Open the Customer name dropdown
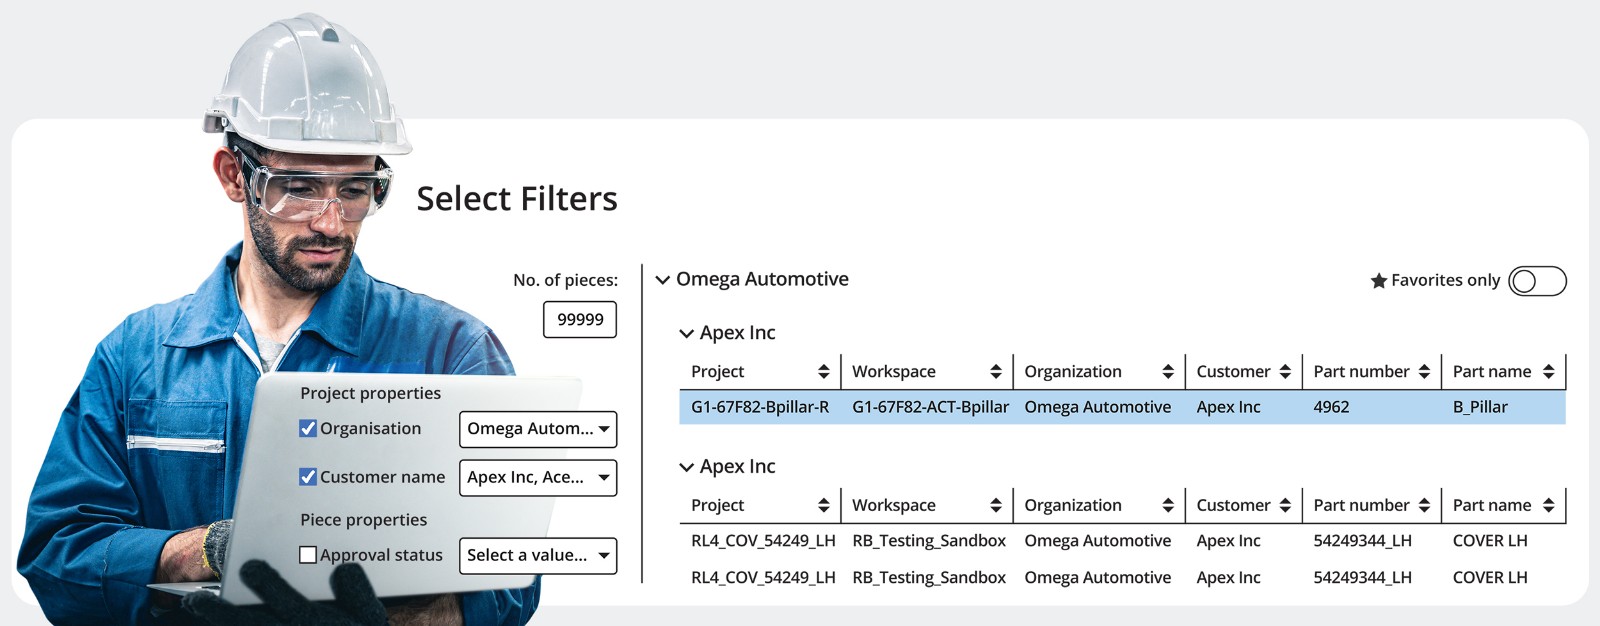 538,478
